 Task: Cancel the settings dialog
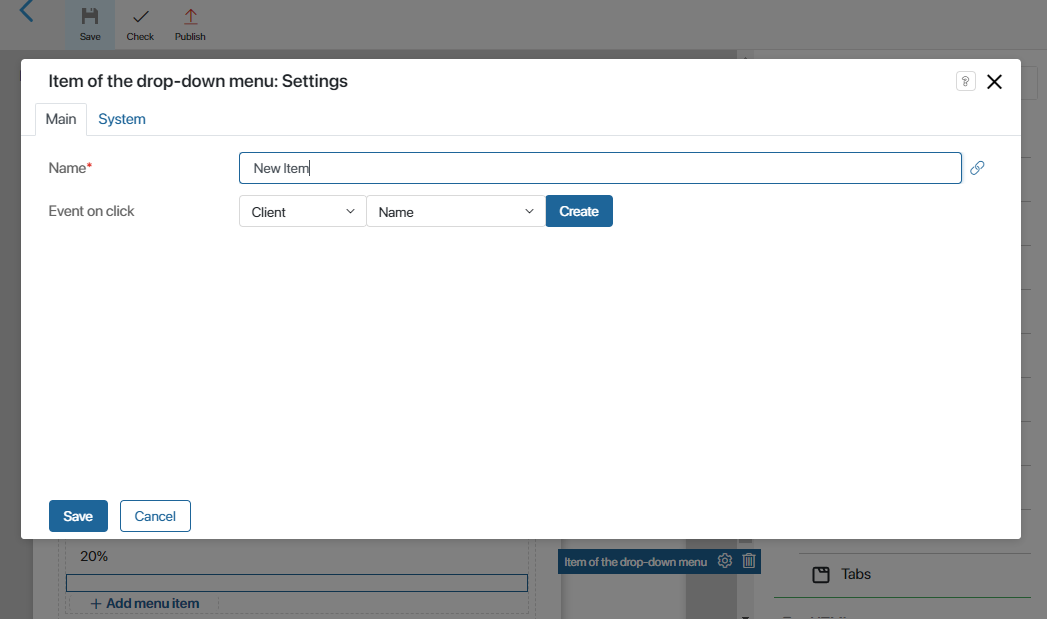155,516
